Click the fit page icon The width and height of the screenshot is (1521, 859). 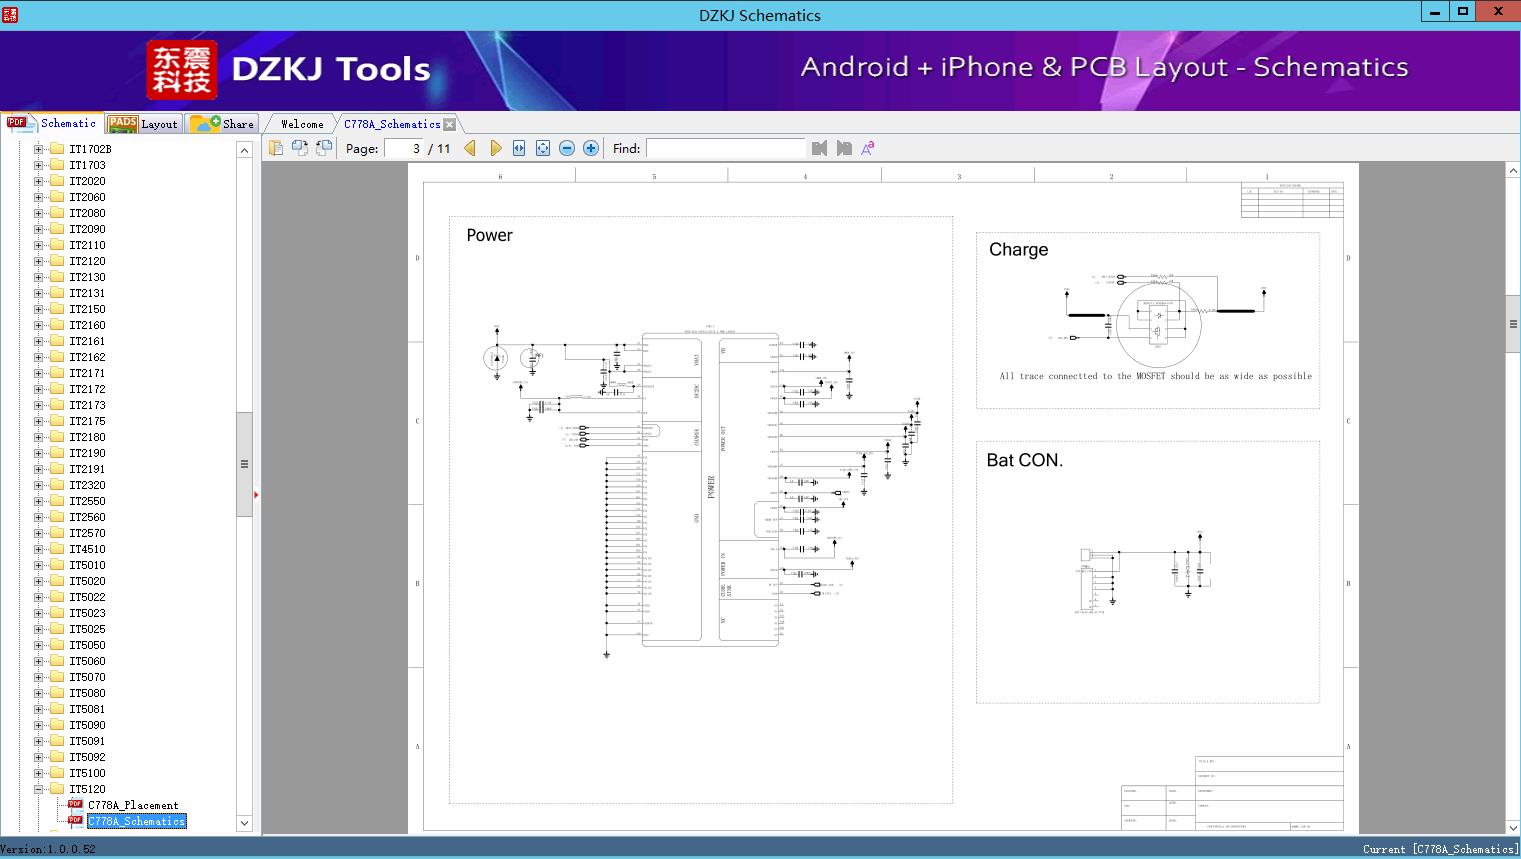click(x=543, y=148)
